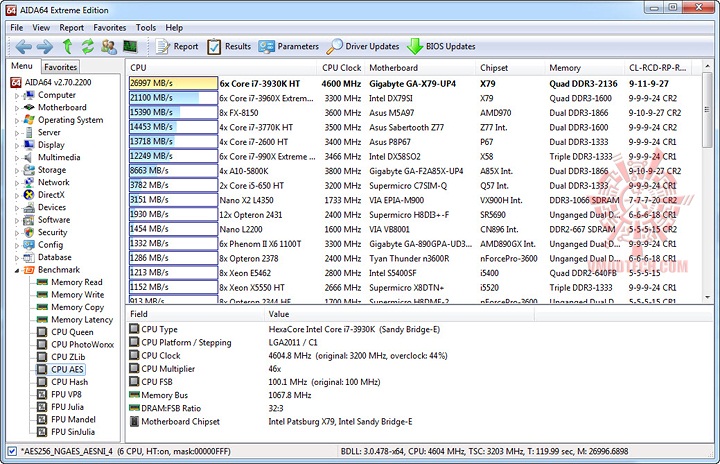The height and width of the screenshot is (464, 720).
Task: Select the Storage node icon
Action: coord(29,170)
